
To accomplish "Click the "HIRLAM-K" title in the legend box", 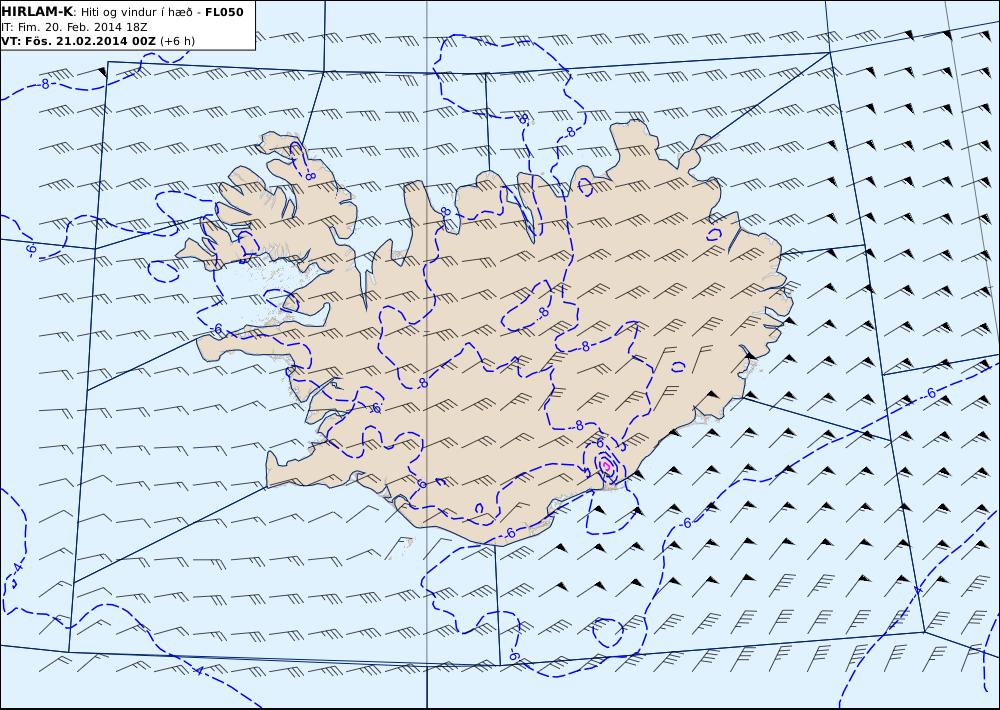I will coord(37,11).
